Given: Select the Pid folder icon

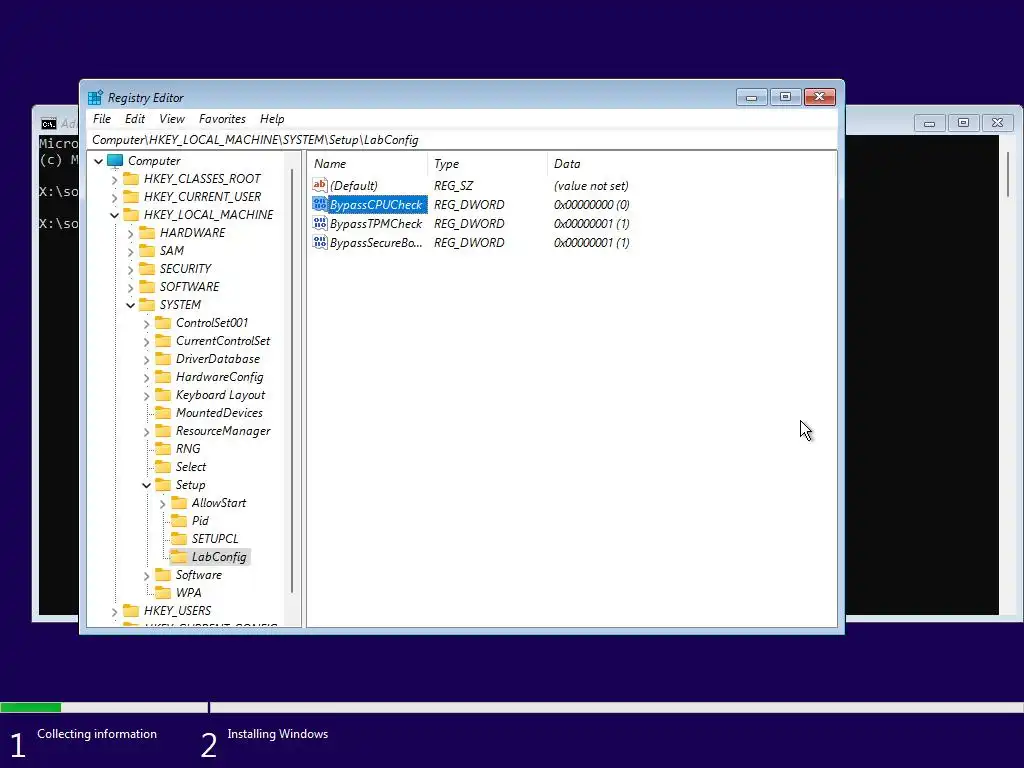Looking at the screenshot, I should (x=178, y=520).
